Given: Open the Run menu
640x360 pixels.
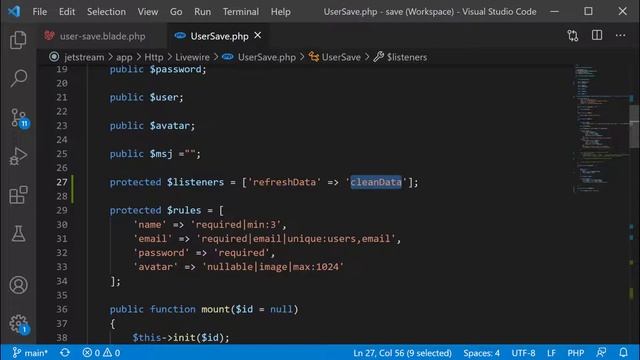Looking at the screenshot, I should [x=202, y=12].
